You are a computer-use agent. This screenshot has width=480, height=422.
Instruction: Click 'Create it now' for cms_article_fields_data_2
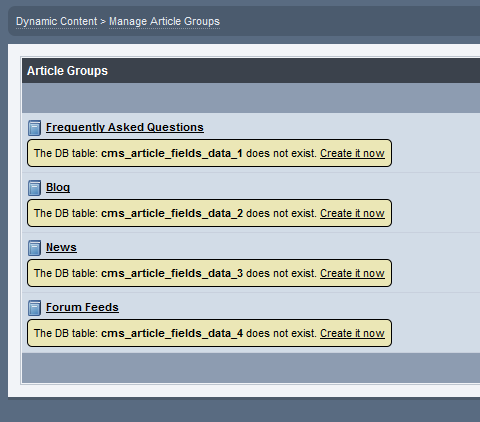click(x=352, y=213)
